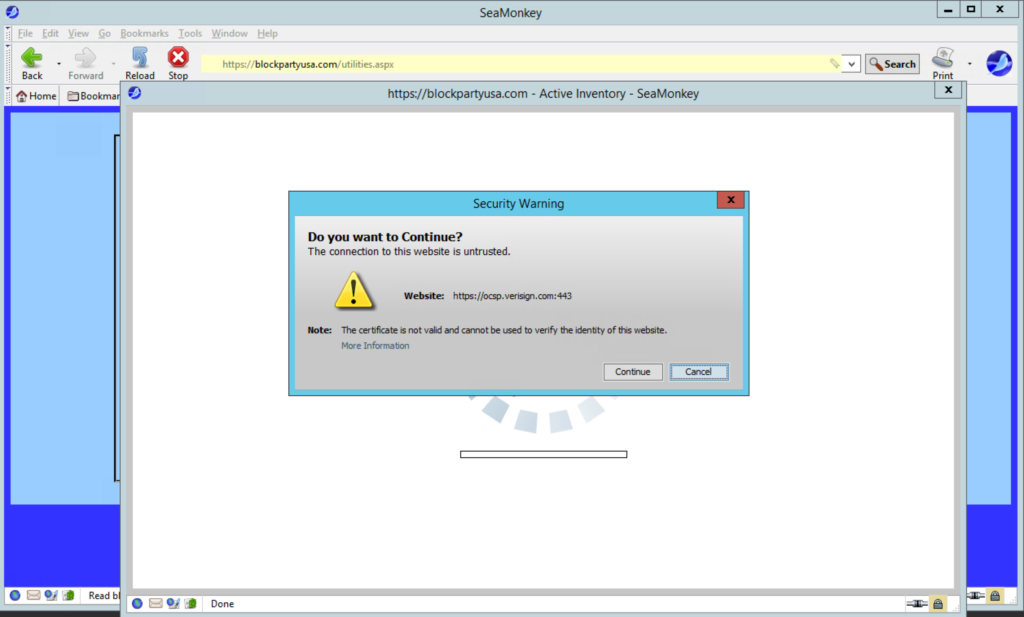Open Mail icon in Active Inventory status bar

coord(155,603)
